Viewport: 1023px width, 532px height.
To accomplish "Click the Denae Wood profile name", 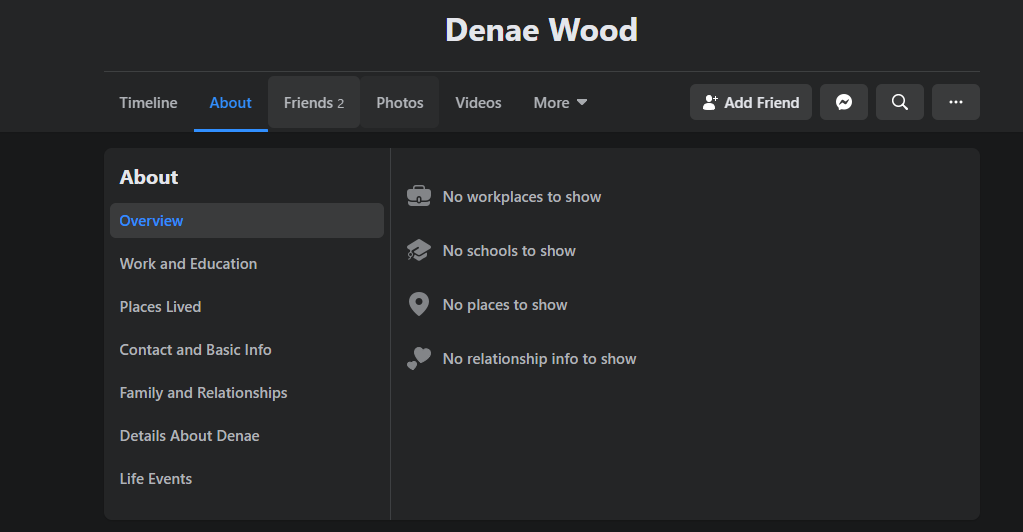I will click(x=542, y=30).
